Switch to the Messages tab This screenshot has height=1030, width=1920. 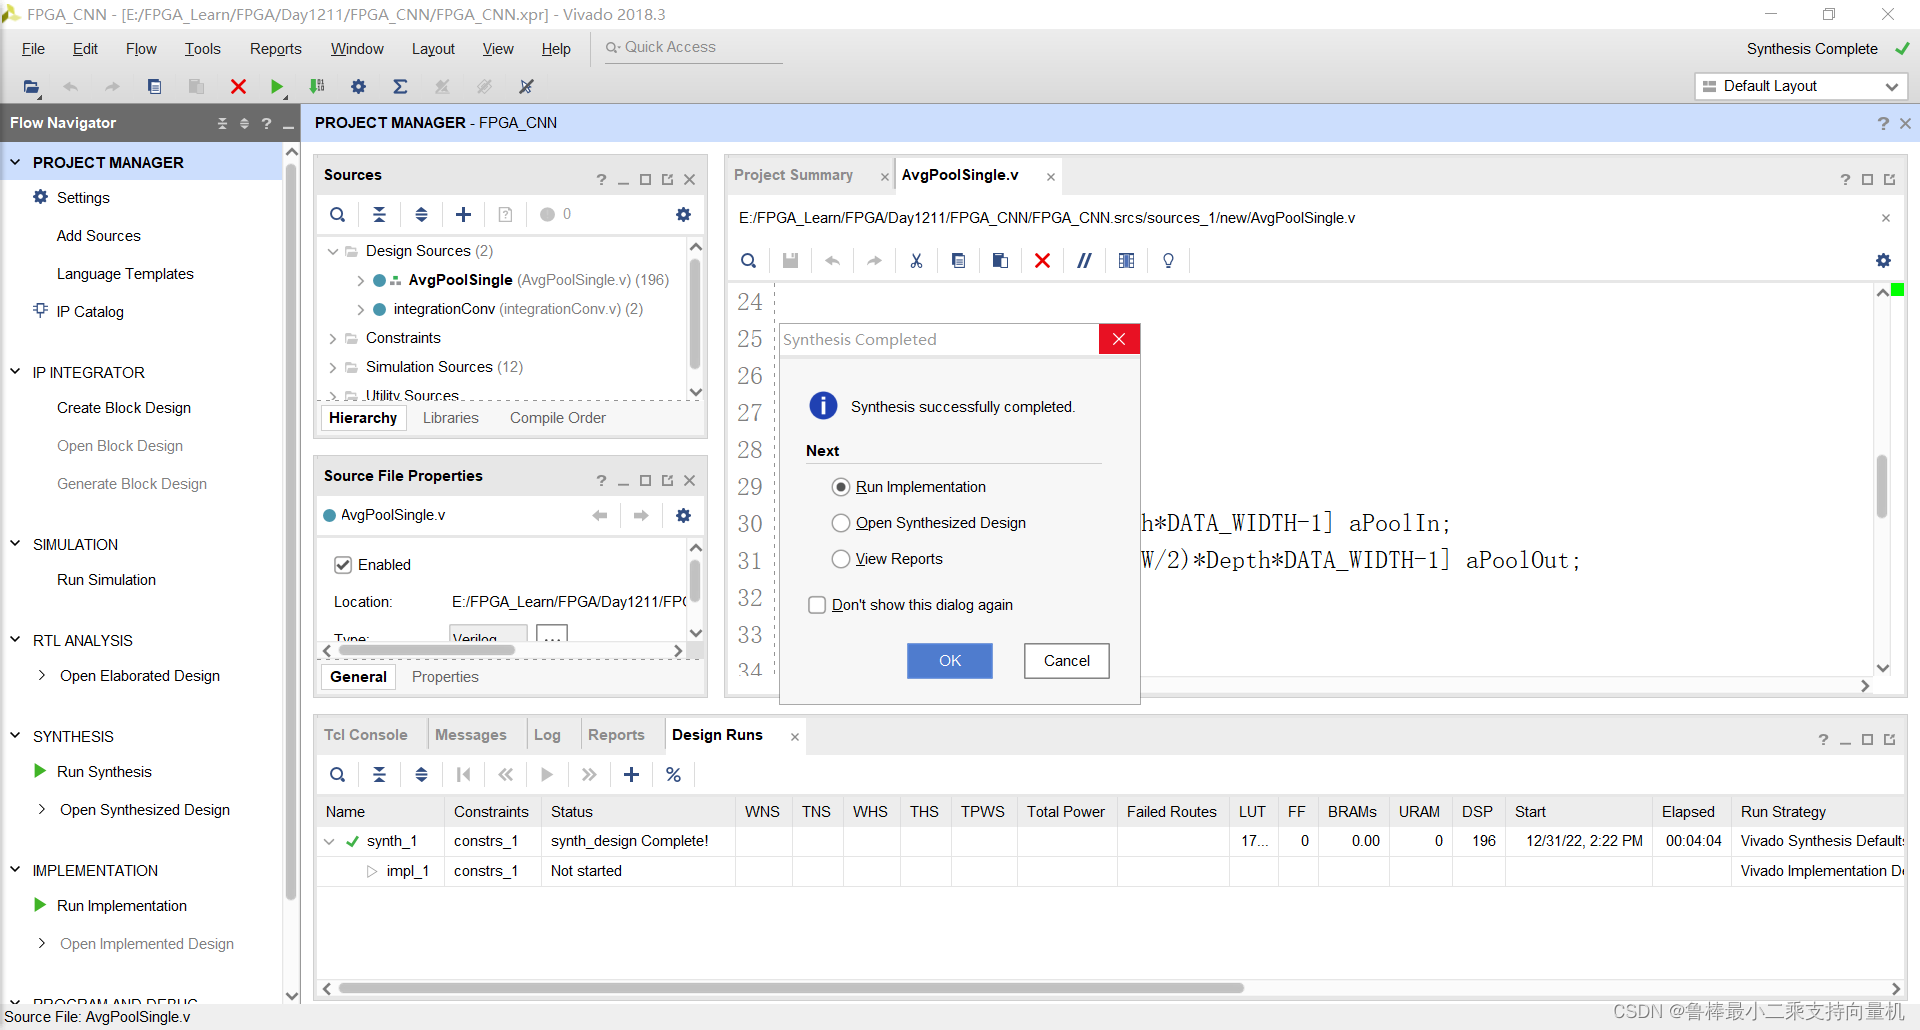pyautogui.click(x=470, y=735)
